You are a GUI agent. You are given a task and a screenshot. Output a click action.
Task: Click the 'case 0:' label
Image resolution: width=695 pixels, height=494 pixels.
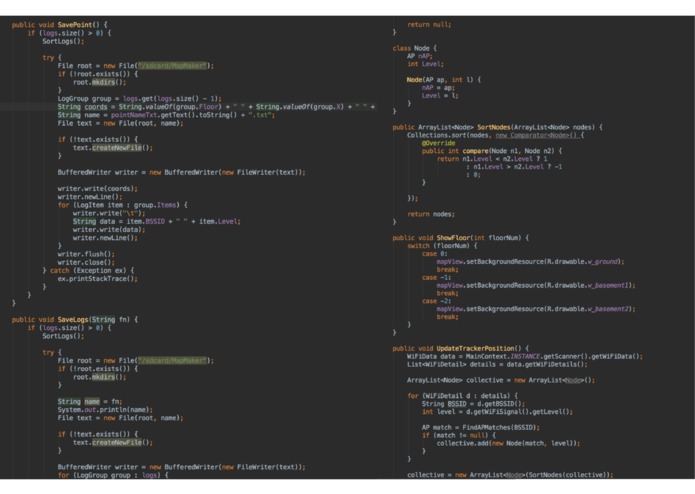click(435, 254)
